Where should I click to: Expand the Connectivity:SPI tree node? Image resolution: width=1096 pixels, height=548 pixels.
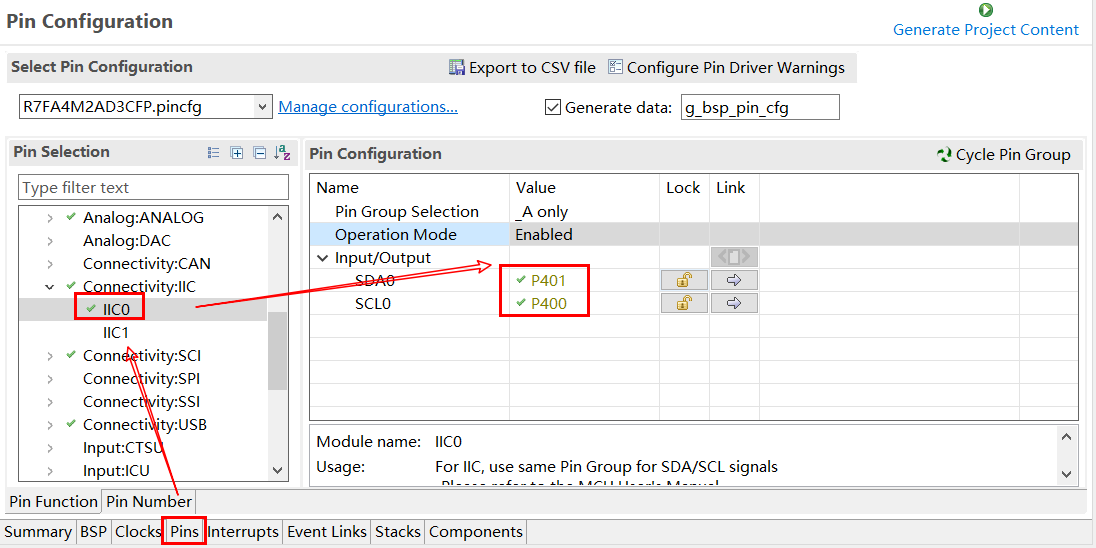(50, 379)
